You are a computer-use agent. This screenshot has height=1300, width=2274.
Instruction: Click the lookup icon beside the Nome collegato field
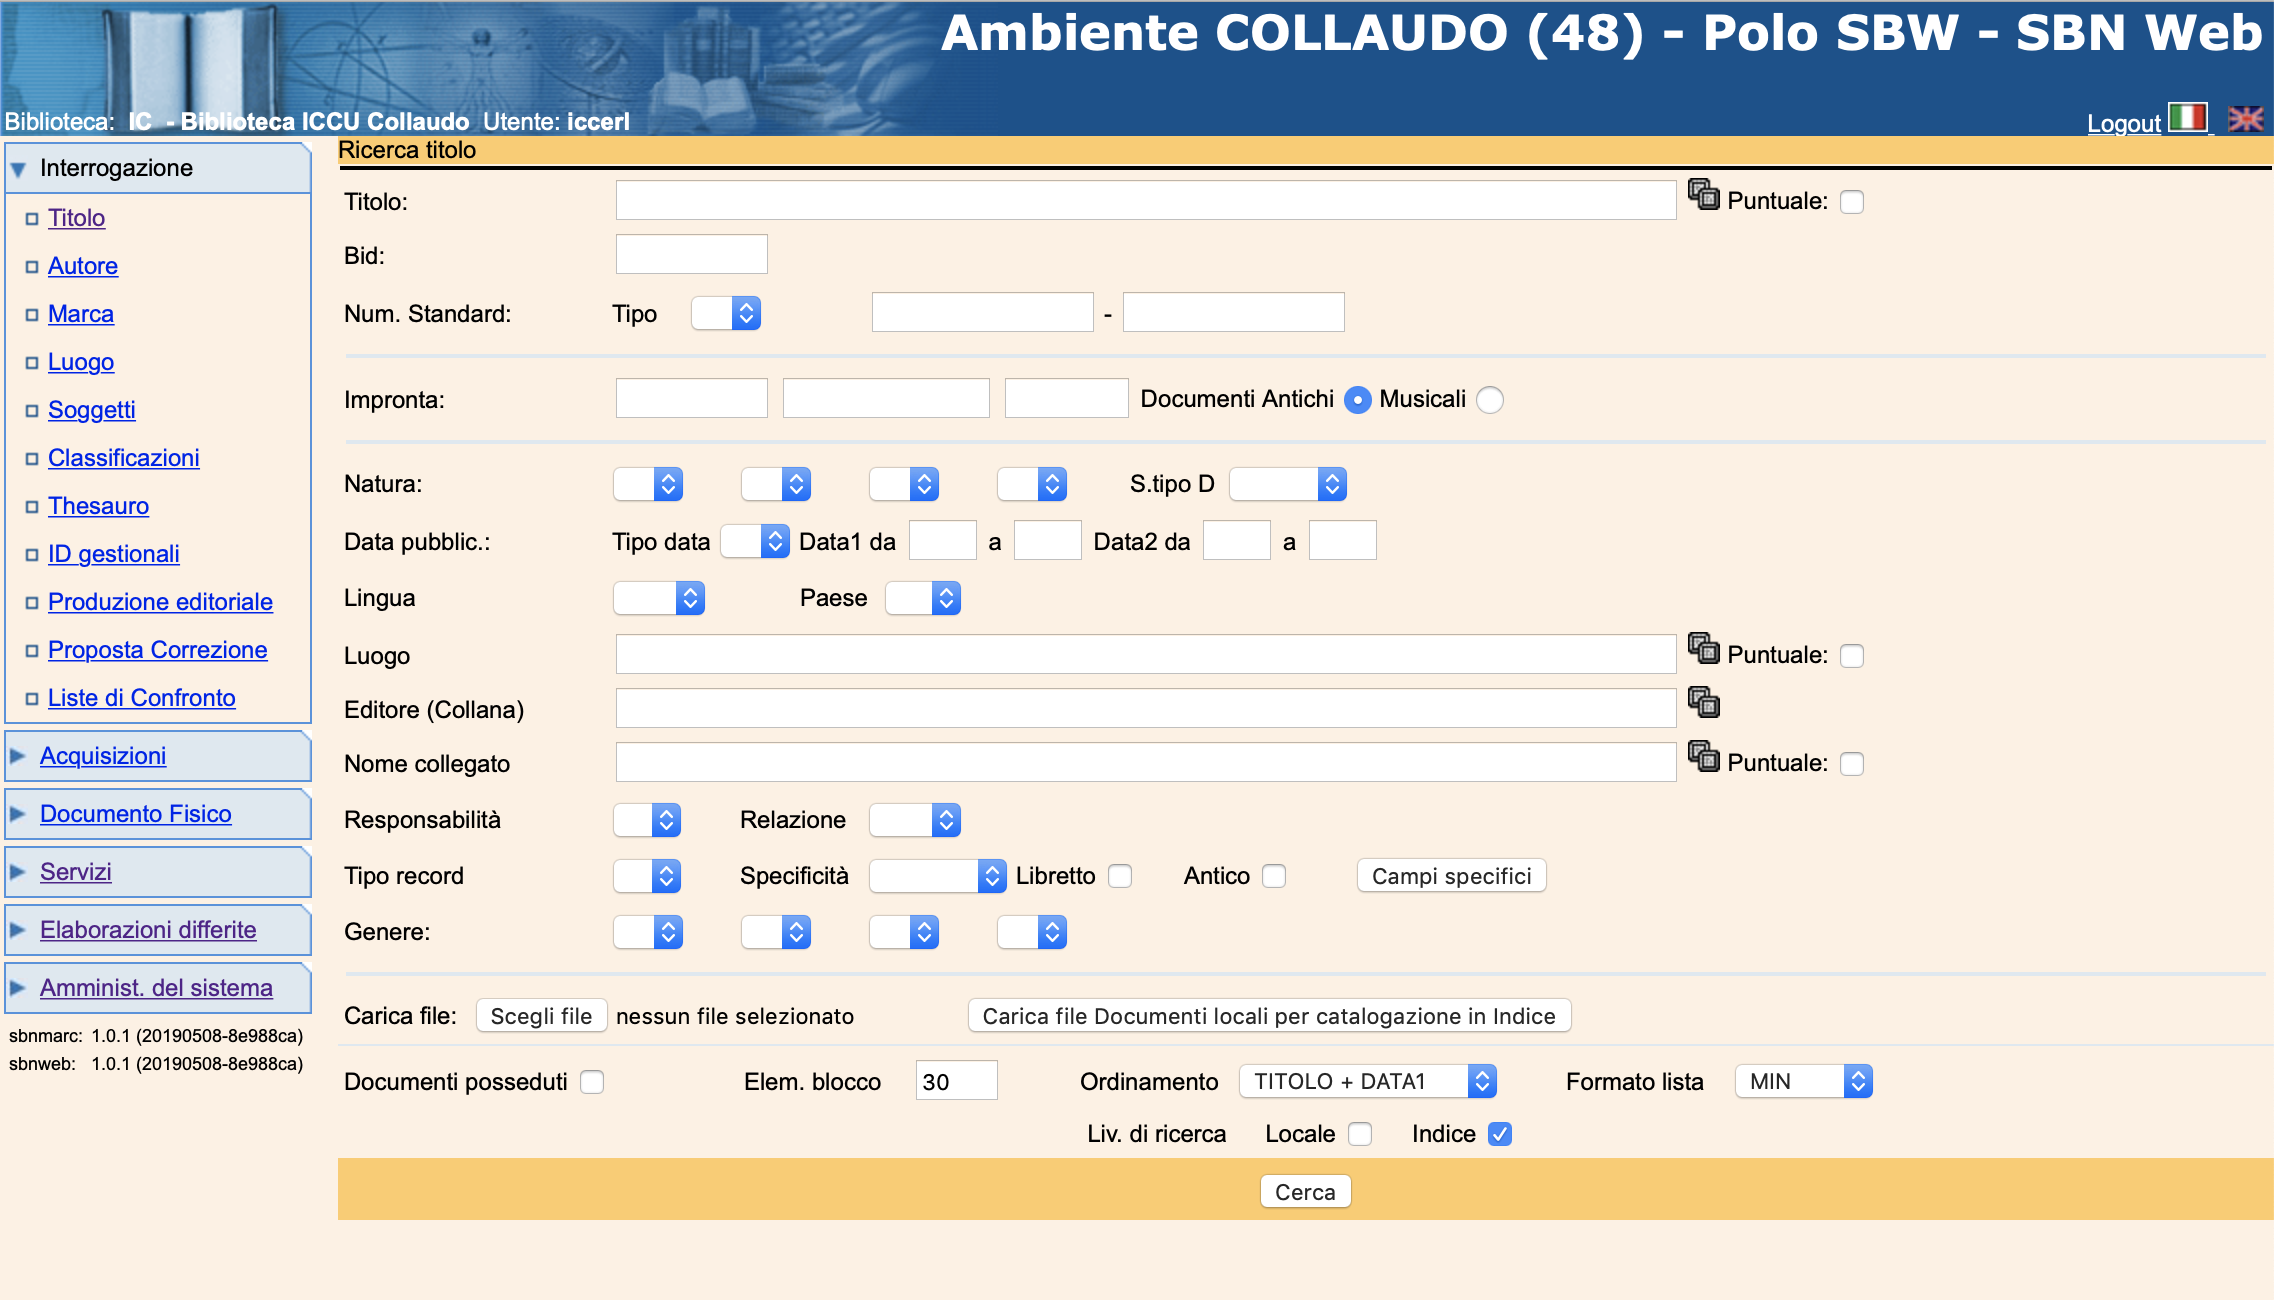click(1703, 756)
